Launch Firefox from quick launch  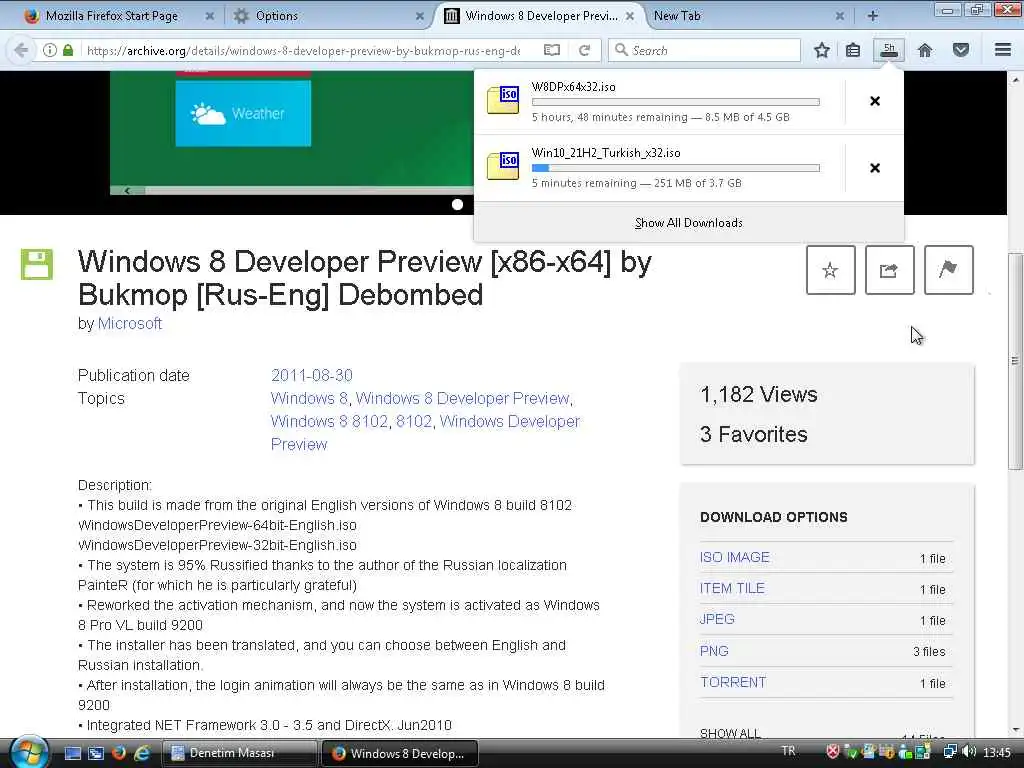click(x=118, y=753)
